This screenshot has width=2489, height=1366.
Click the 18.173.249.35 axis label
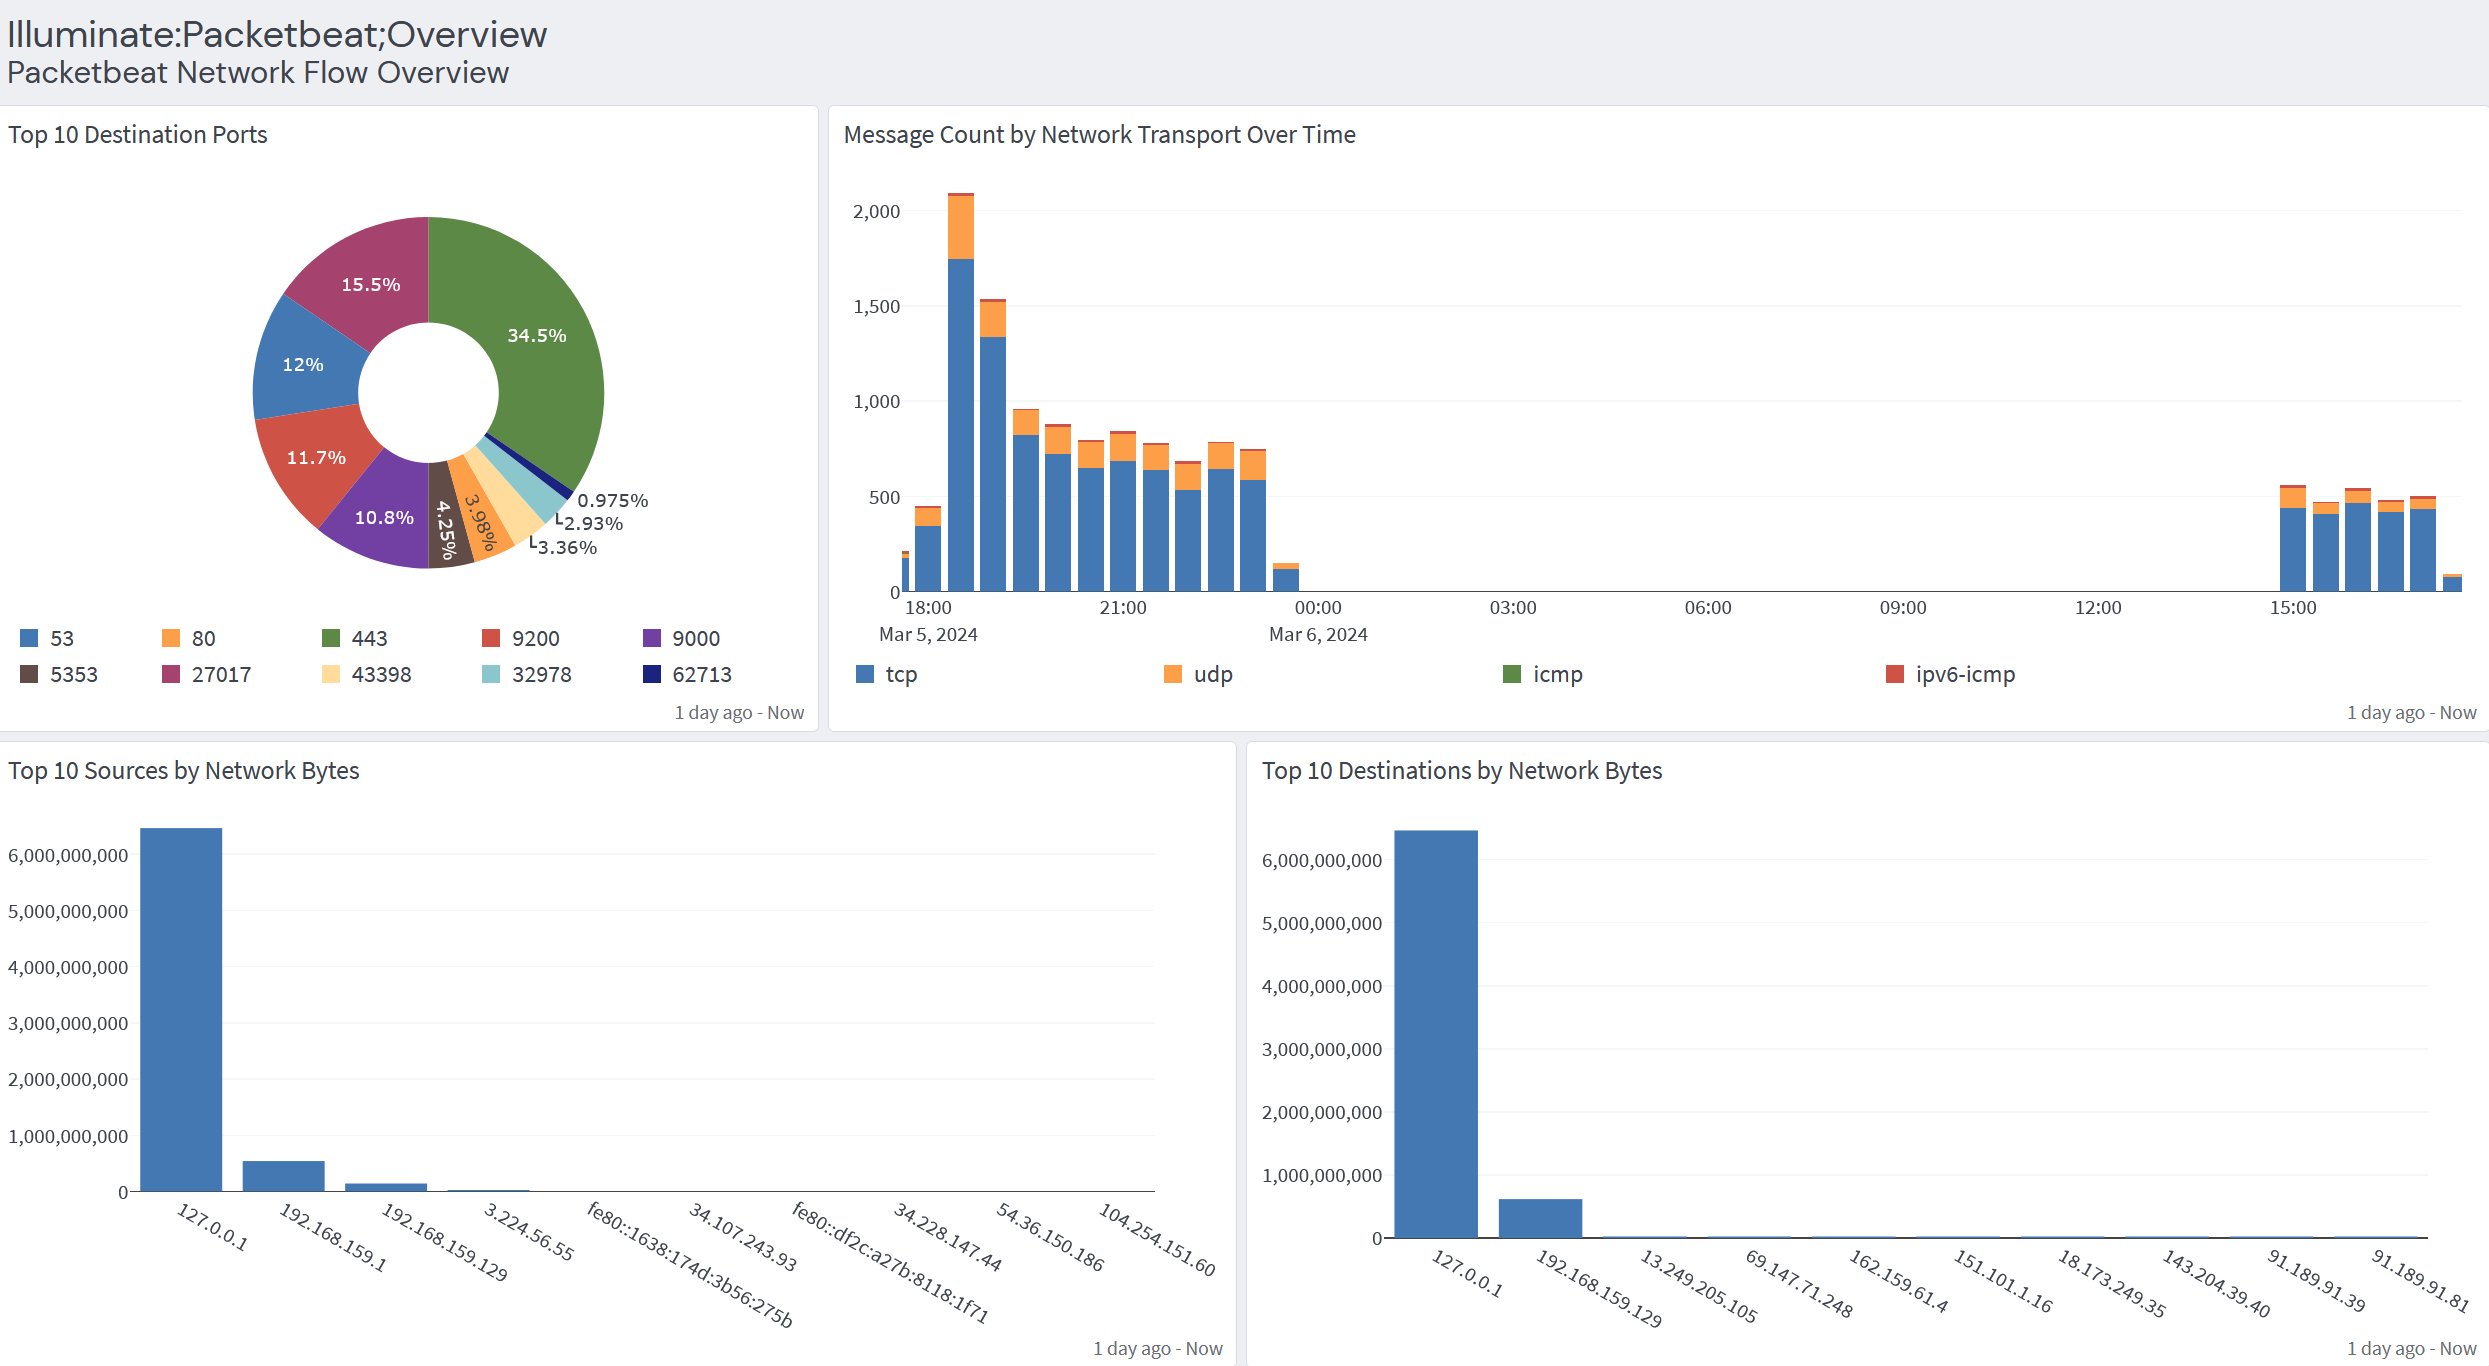point(2112,1284)
